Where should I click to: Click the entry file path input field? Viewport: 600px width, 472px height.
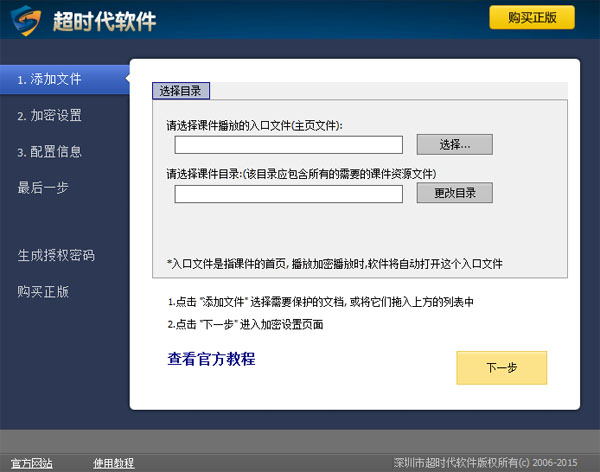289,145
